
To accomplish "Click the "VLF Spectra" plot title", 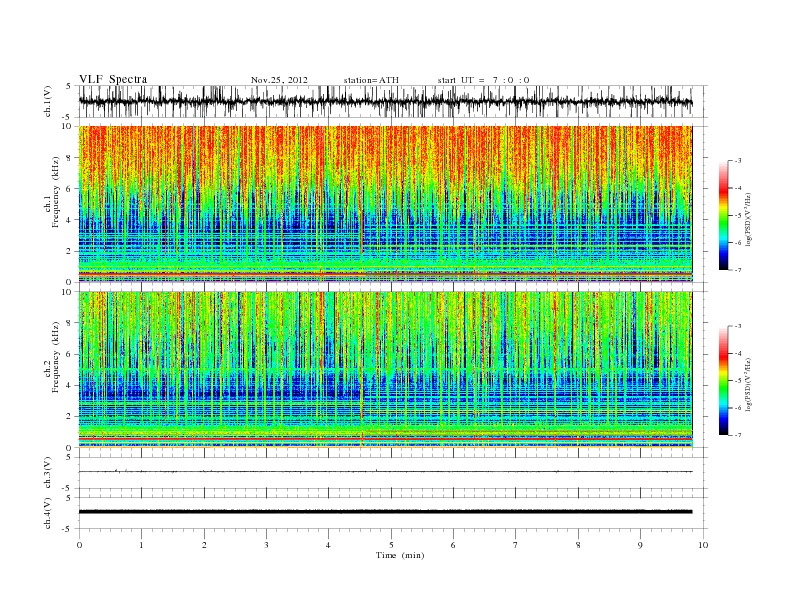I will pos(113,79).
